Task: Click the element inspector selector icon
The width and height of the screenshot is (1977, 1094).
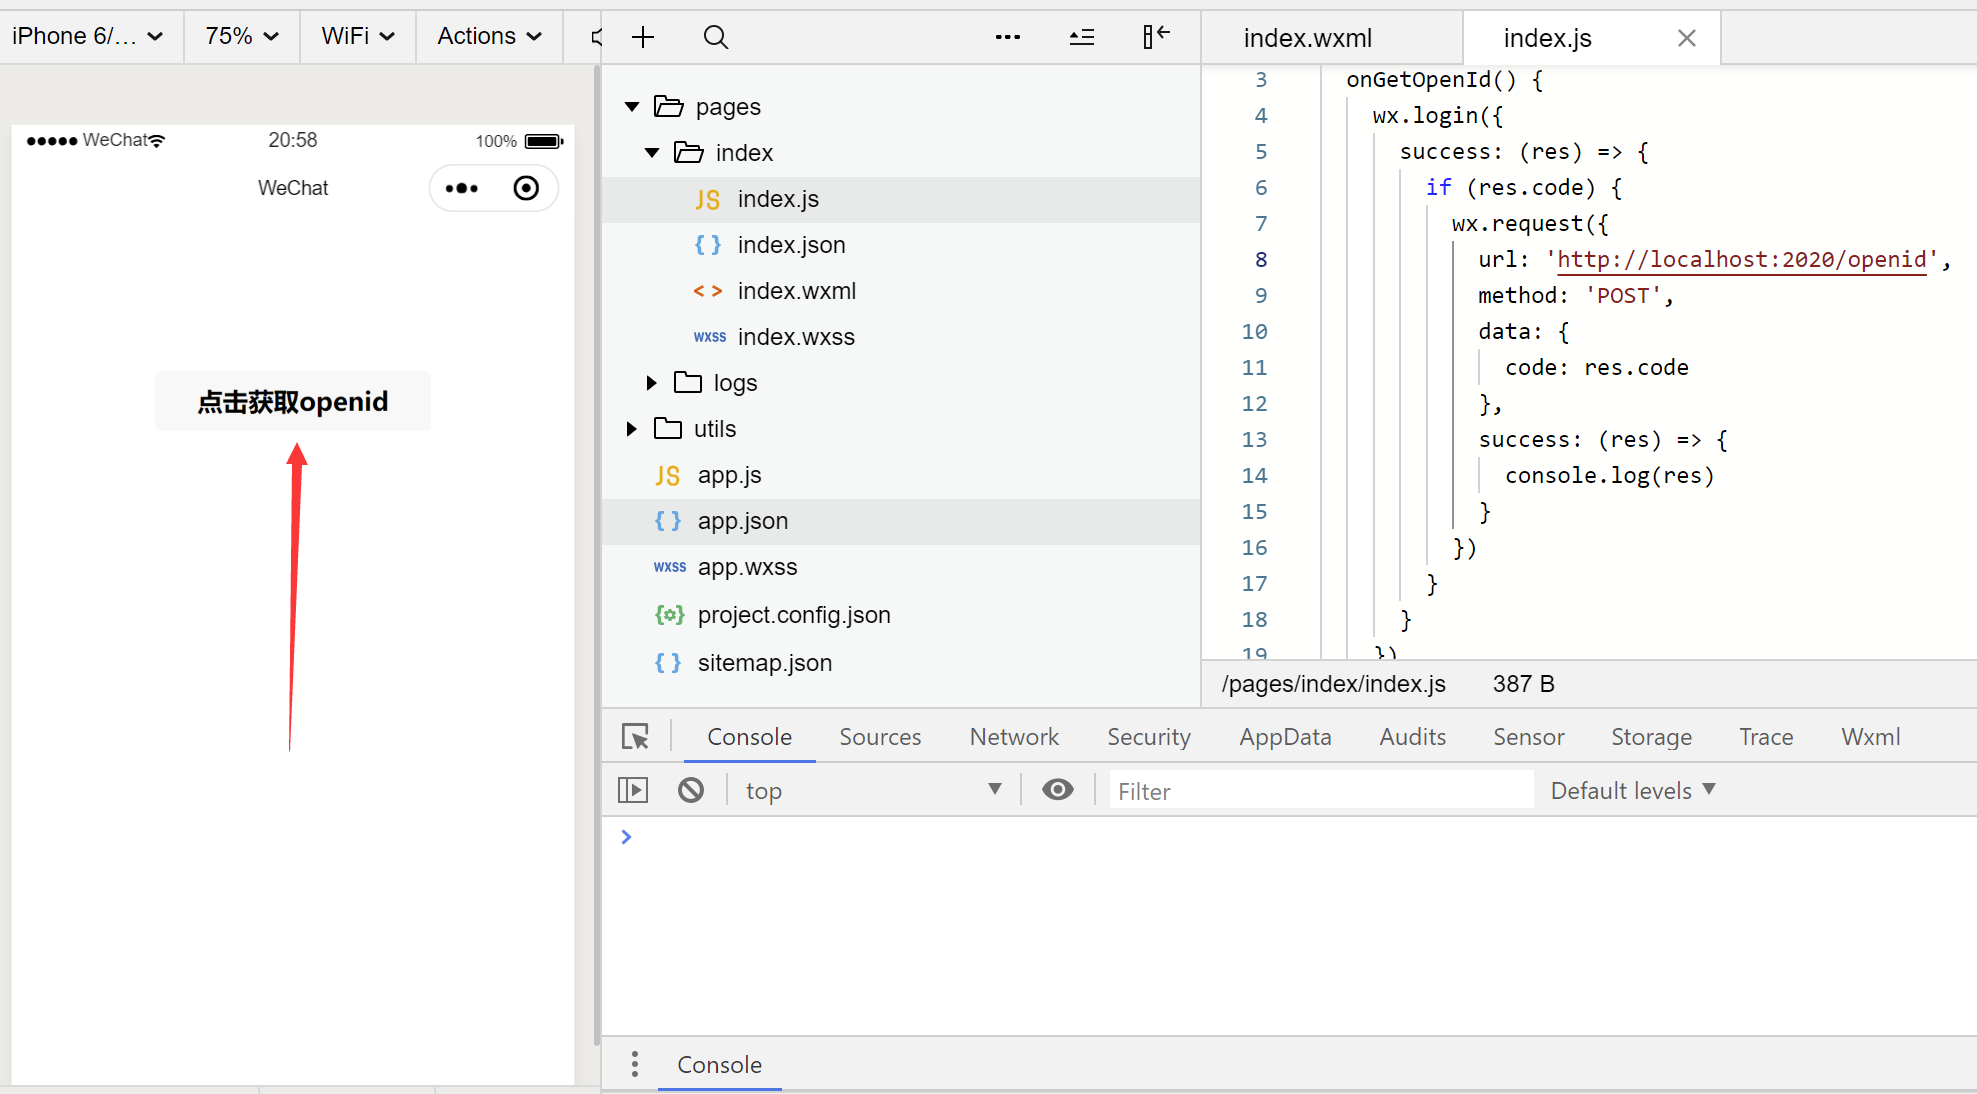Action: tap(635, 737)
